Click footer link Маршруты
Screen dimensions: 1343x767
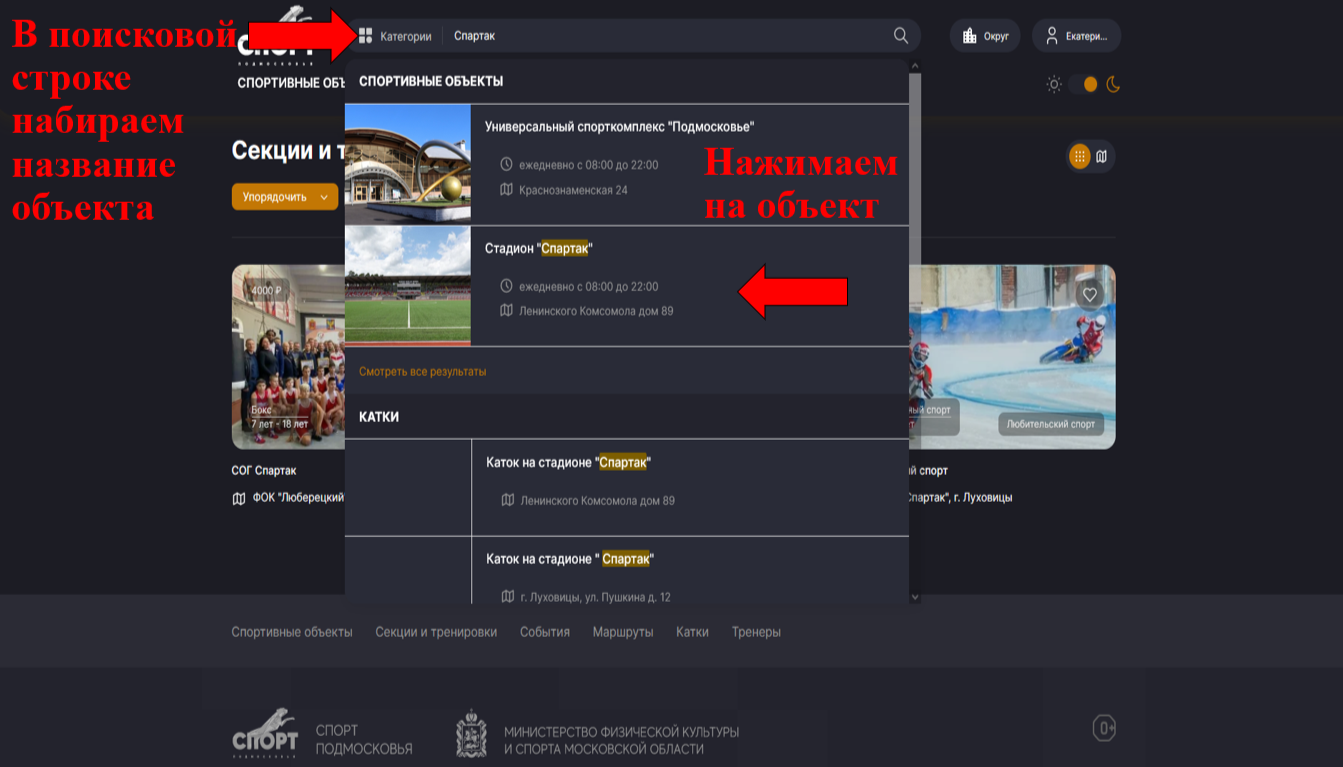(x=623, y=632)
